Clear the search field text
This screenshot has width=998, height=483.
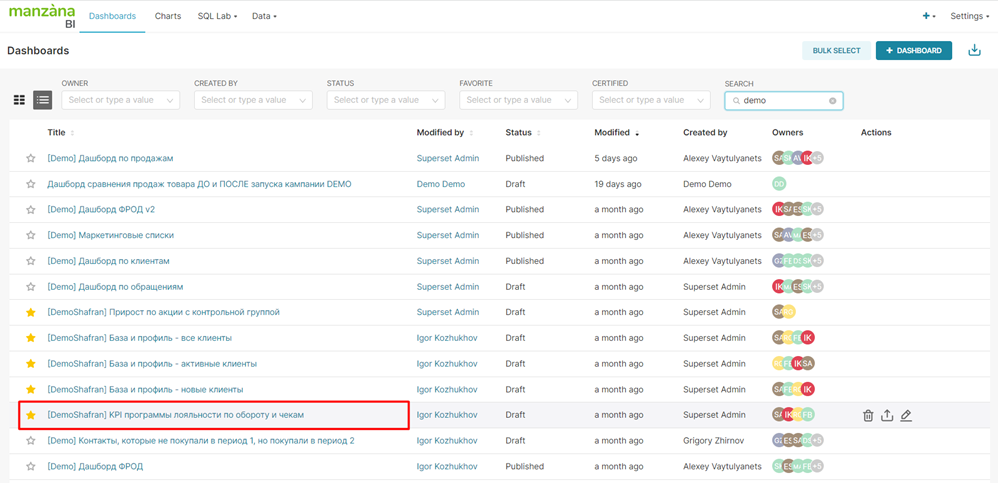[832, 101]
